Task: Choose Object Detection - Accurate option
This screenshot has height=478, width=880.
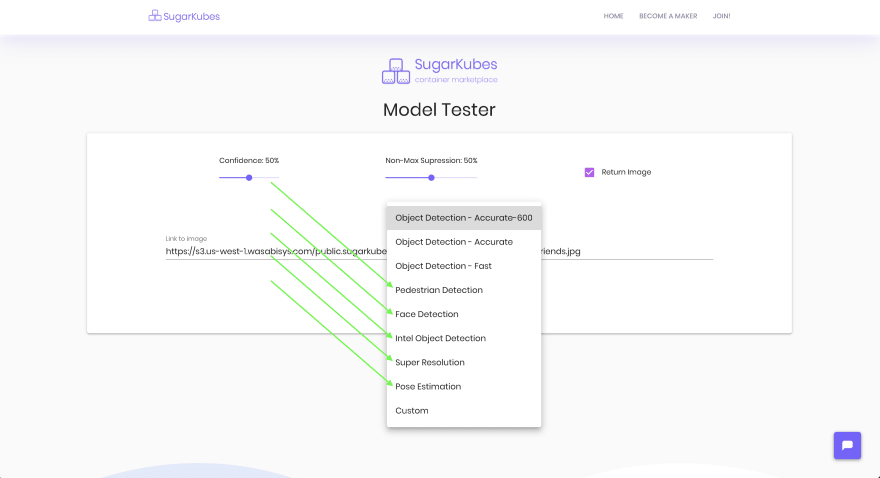Action: tap(464, 242)
